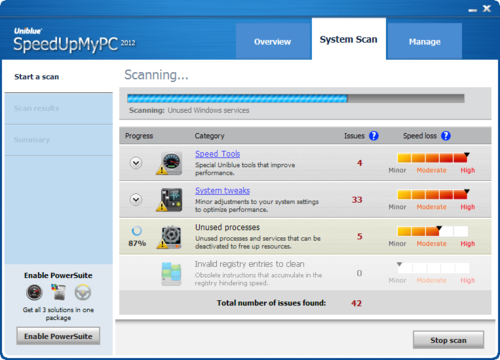Open the Issues column help icon
This screenshot has width=500, height=360.
click(374, 136)
